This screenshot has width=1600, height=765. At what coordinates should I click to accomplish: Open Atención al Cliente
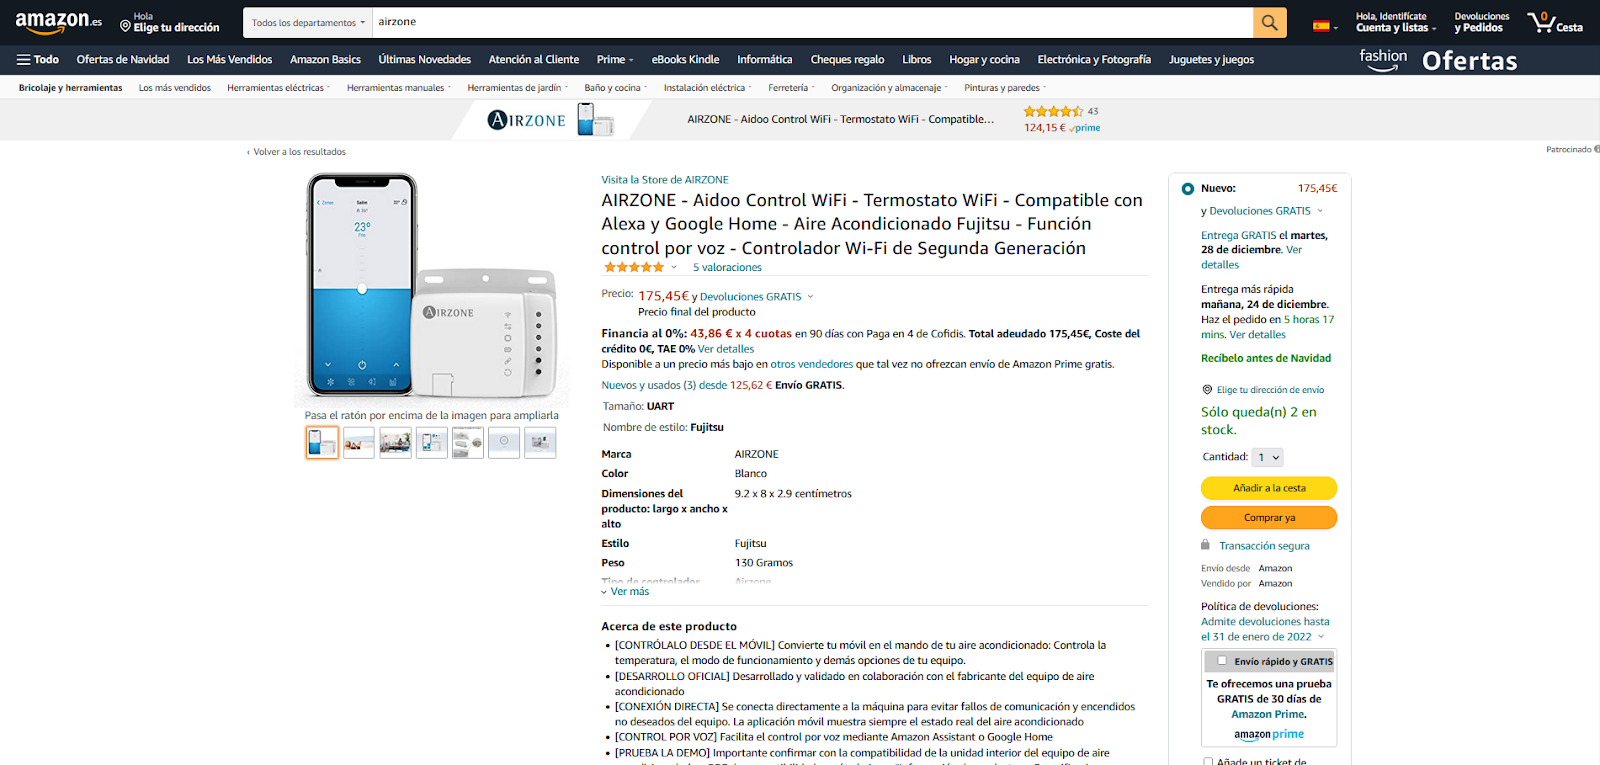pyautogui.click(x=534, y=60)
